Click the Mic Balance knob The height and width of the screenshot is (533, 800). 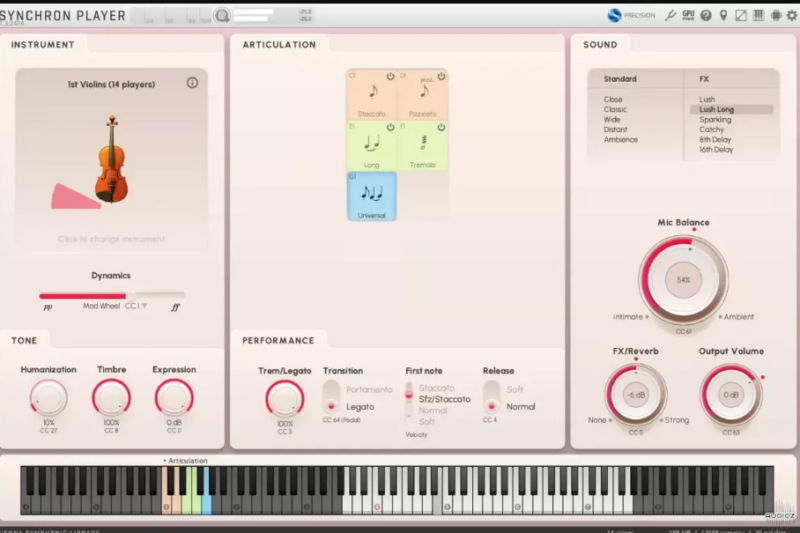(x=683, y=280)
